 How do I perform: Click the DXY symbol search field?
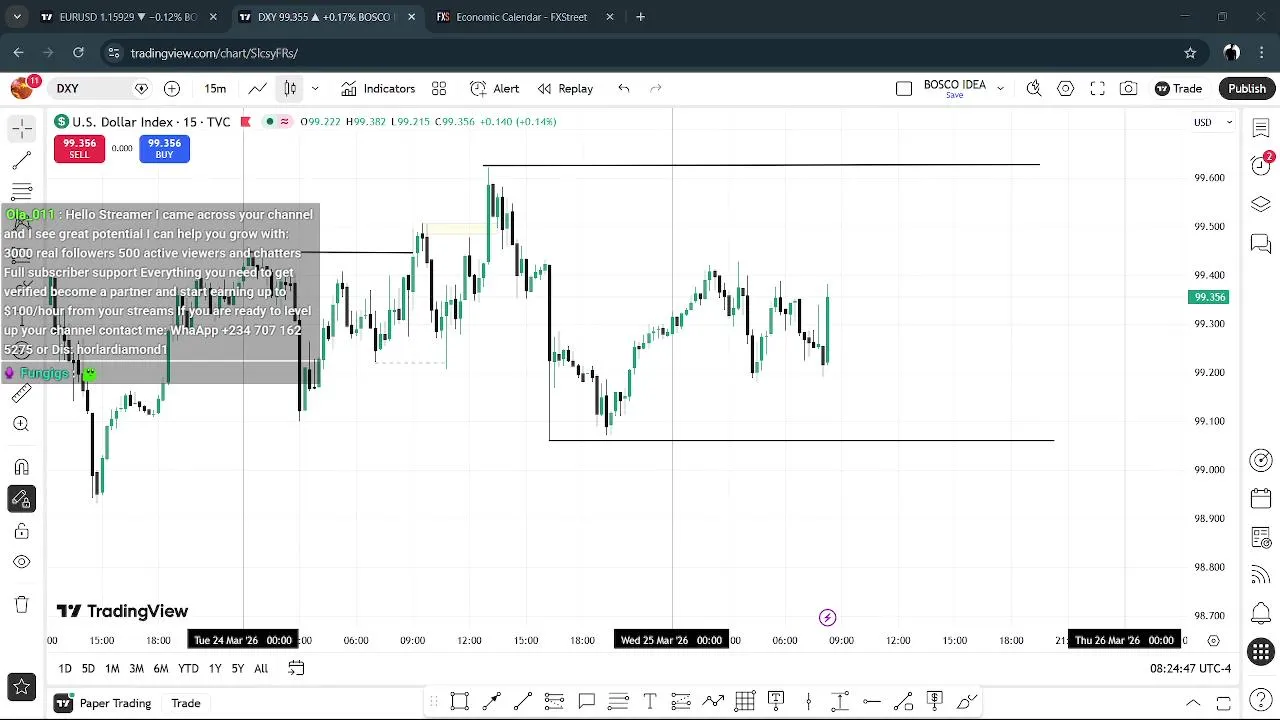pyautogui.click(x=96, y=89)
